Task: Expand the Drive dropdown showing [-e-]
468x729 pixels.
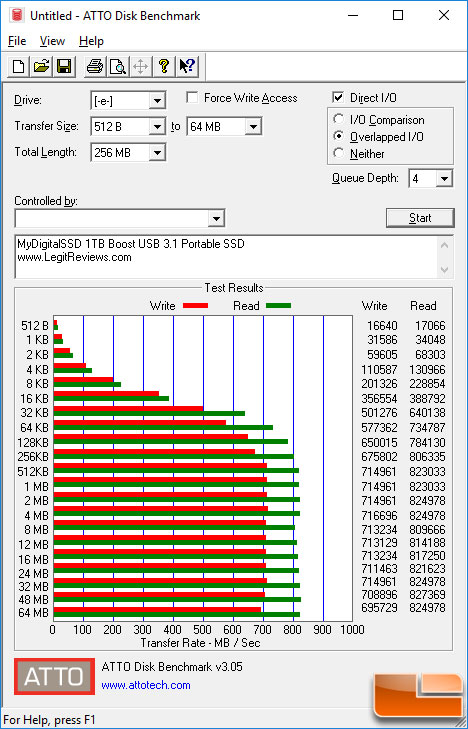Action: (x=128, y=100)
